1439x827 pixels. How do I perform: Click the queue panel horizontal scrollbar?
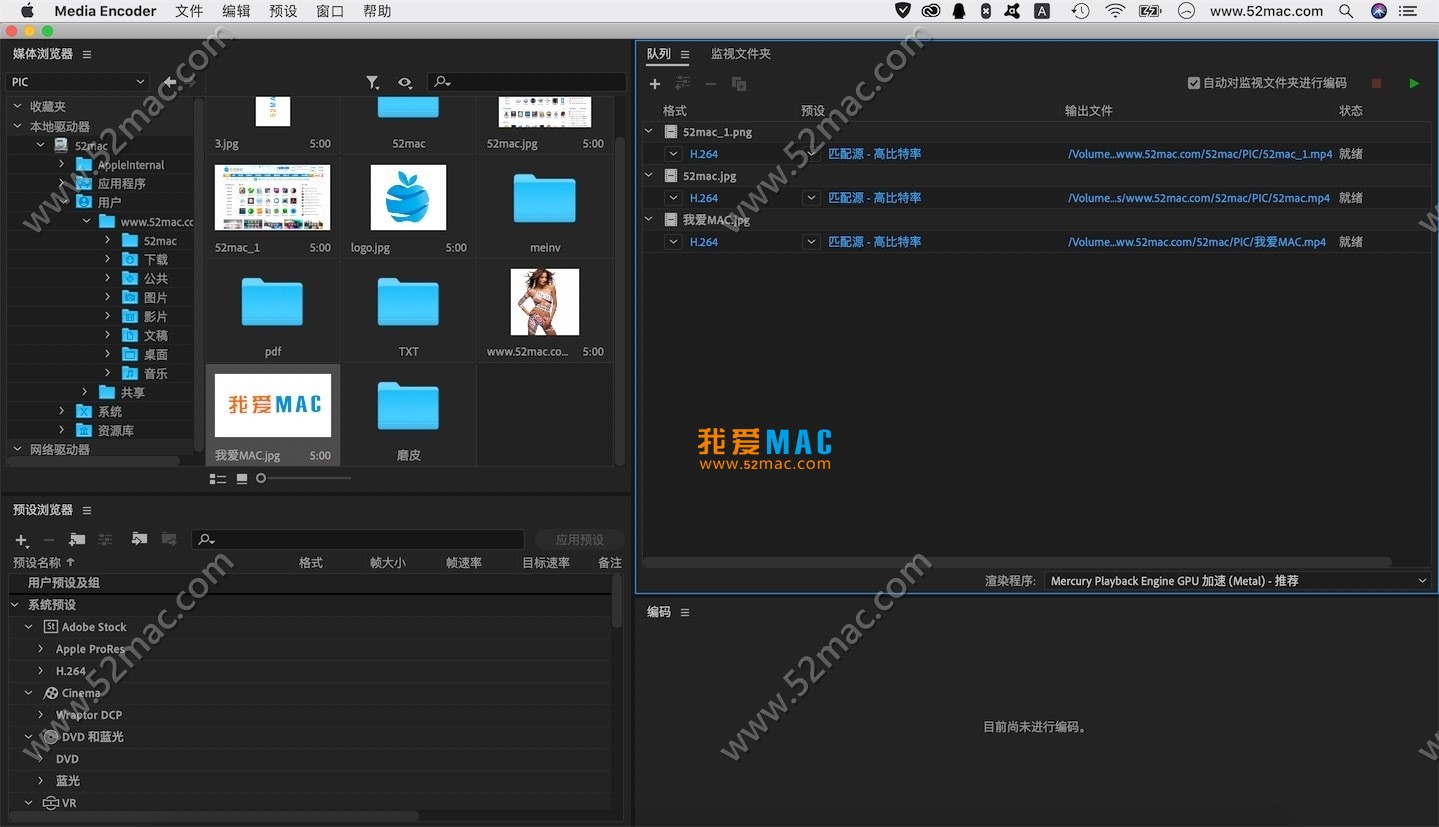(x=1016, y=562)
